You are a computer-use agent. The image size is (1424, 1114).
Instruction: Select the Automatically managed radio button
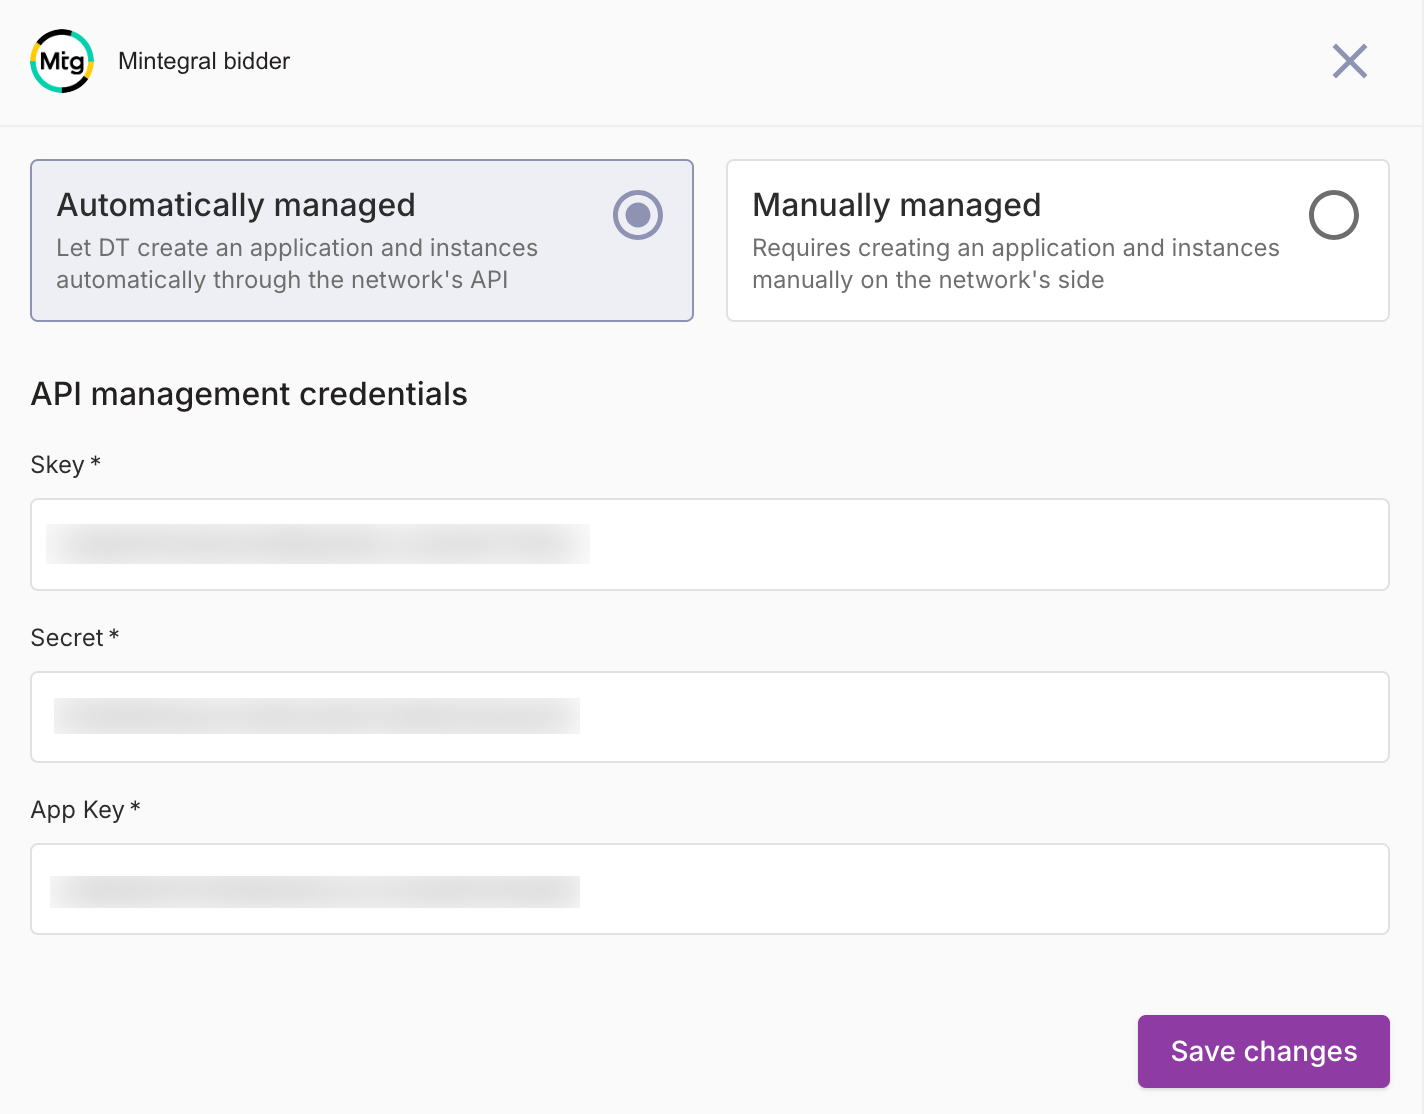(638, 215)
